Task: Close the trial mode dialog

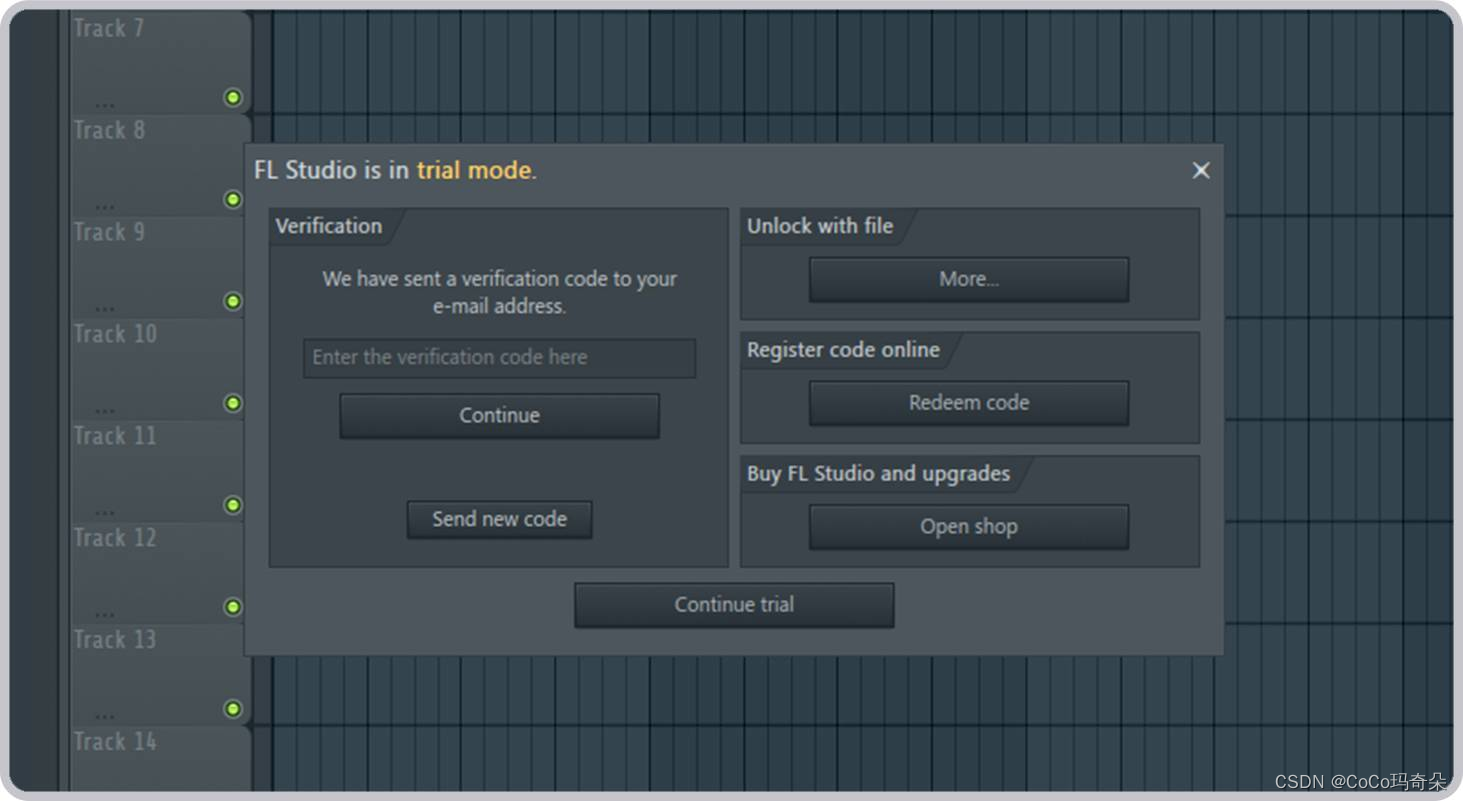Action: click(1201, 171)
